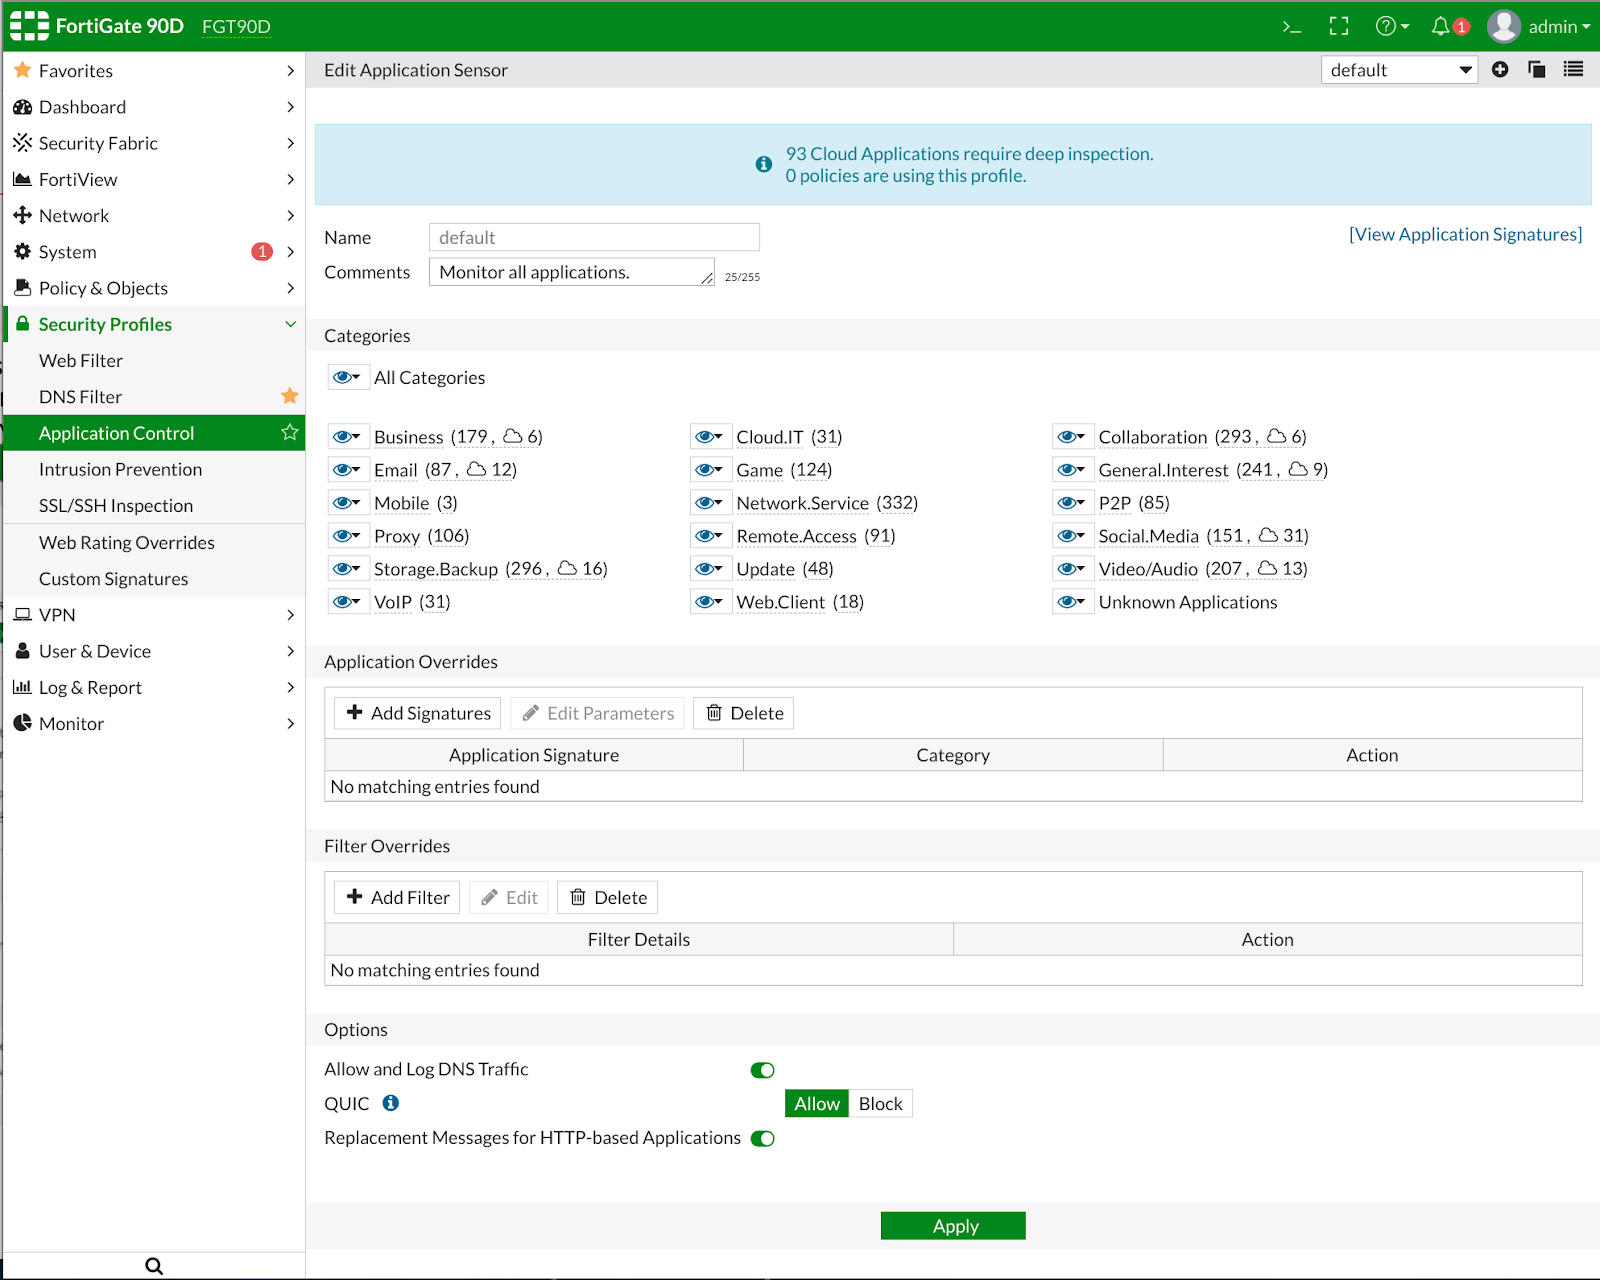This screenshot has height=1280, width=1600.
Task: Toggle favorite star for Application Control
Action: tap(290, 432)
